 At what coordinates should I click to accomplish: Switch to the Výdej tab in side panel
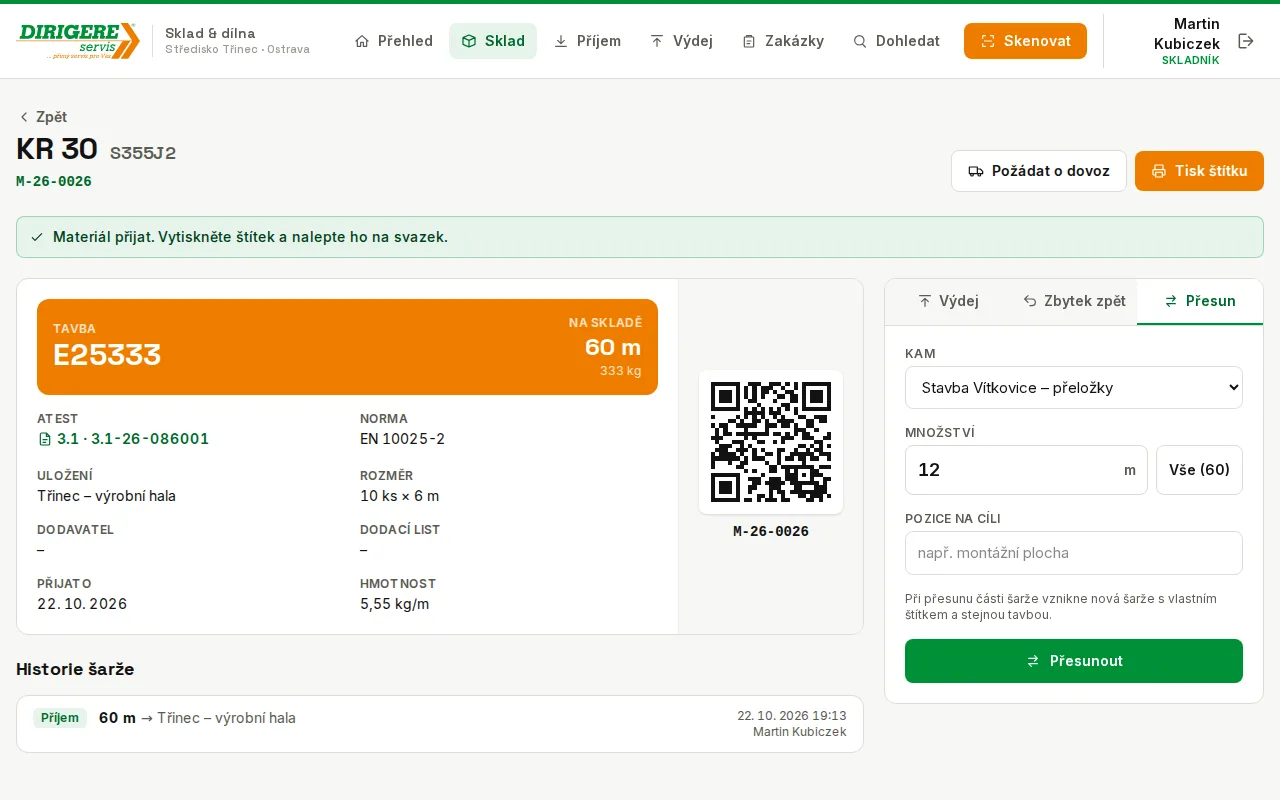pos(948,301)
